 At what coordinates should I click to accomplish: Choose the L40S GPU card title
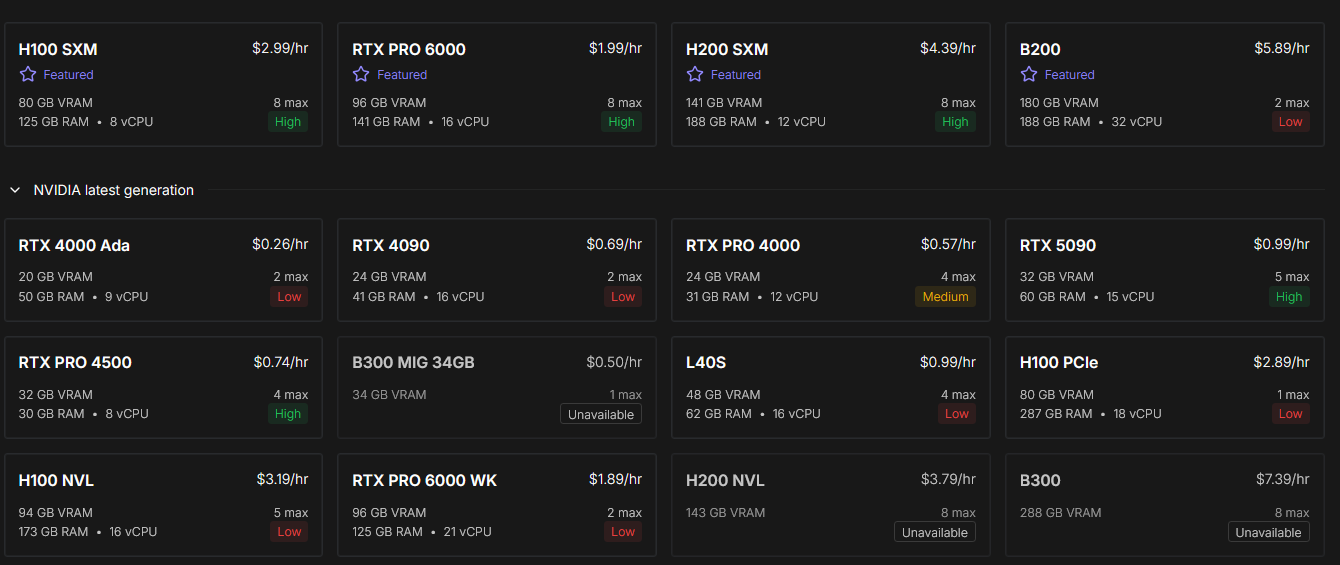click(x=706, y=362)
